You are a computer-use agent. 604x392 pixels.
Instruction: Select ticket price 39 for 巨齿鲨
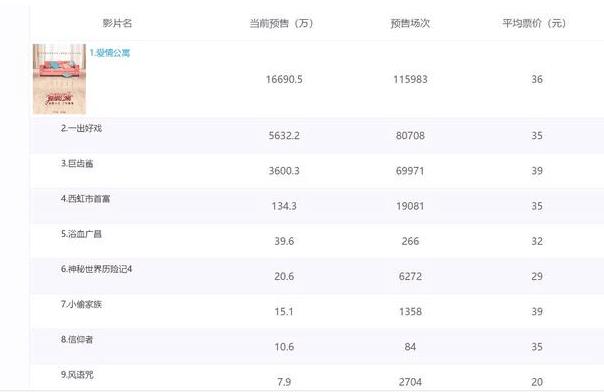pyautogui.click(x=537, y=171)
